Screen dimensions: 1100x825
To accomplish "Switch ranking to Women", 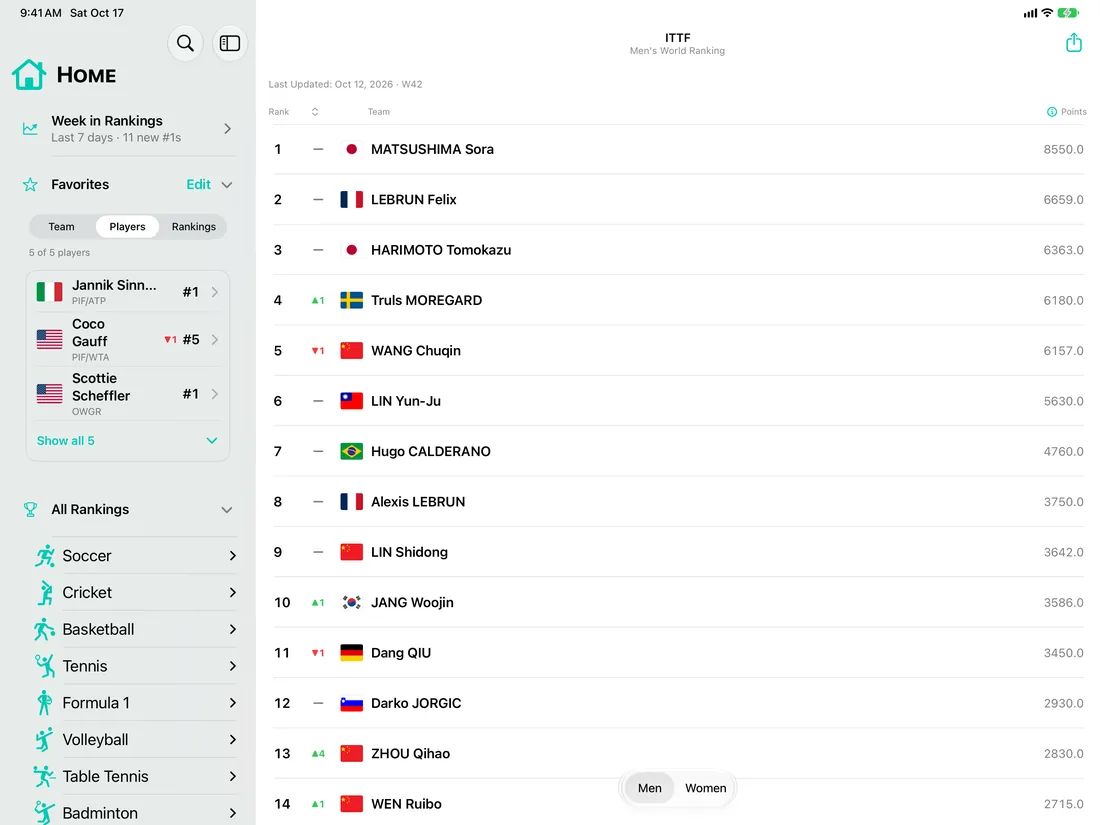I will click(705, 788).
